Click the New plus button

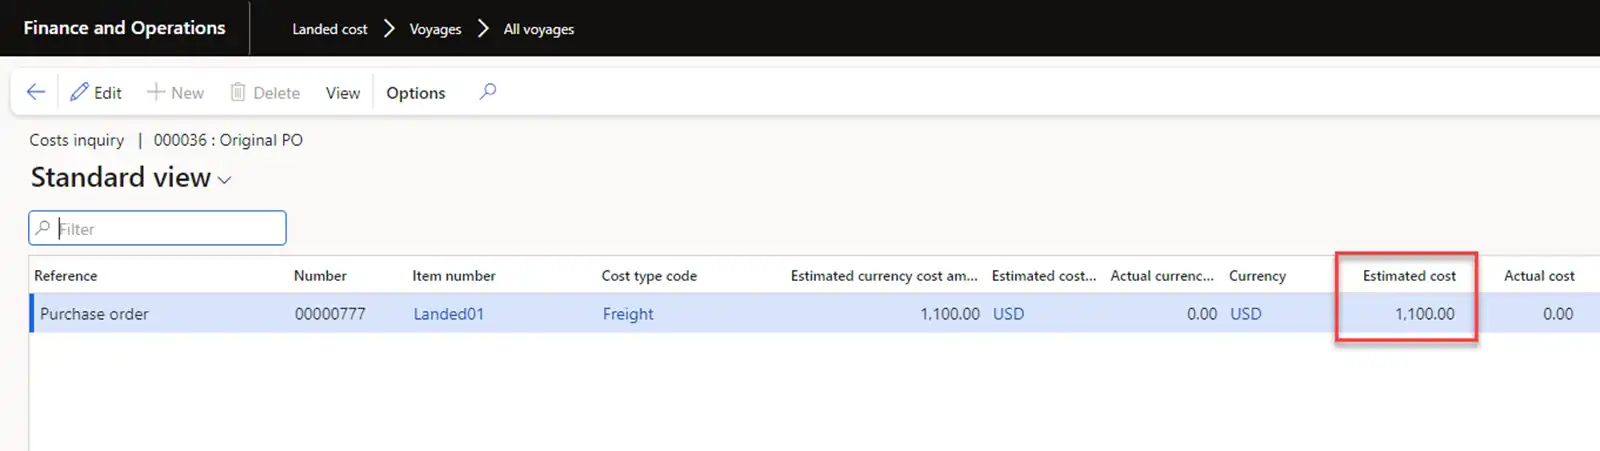tap(175, 92)
